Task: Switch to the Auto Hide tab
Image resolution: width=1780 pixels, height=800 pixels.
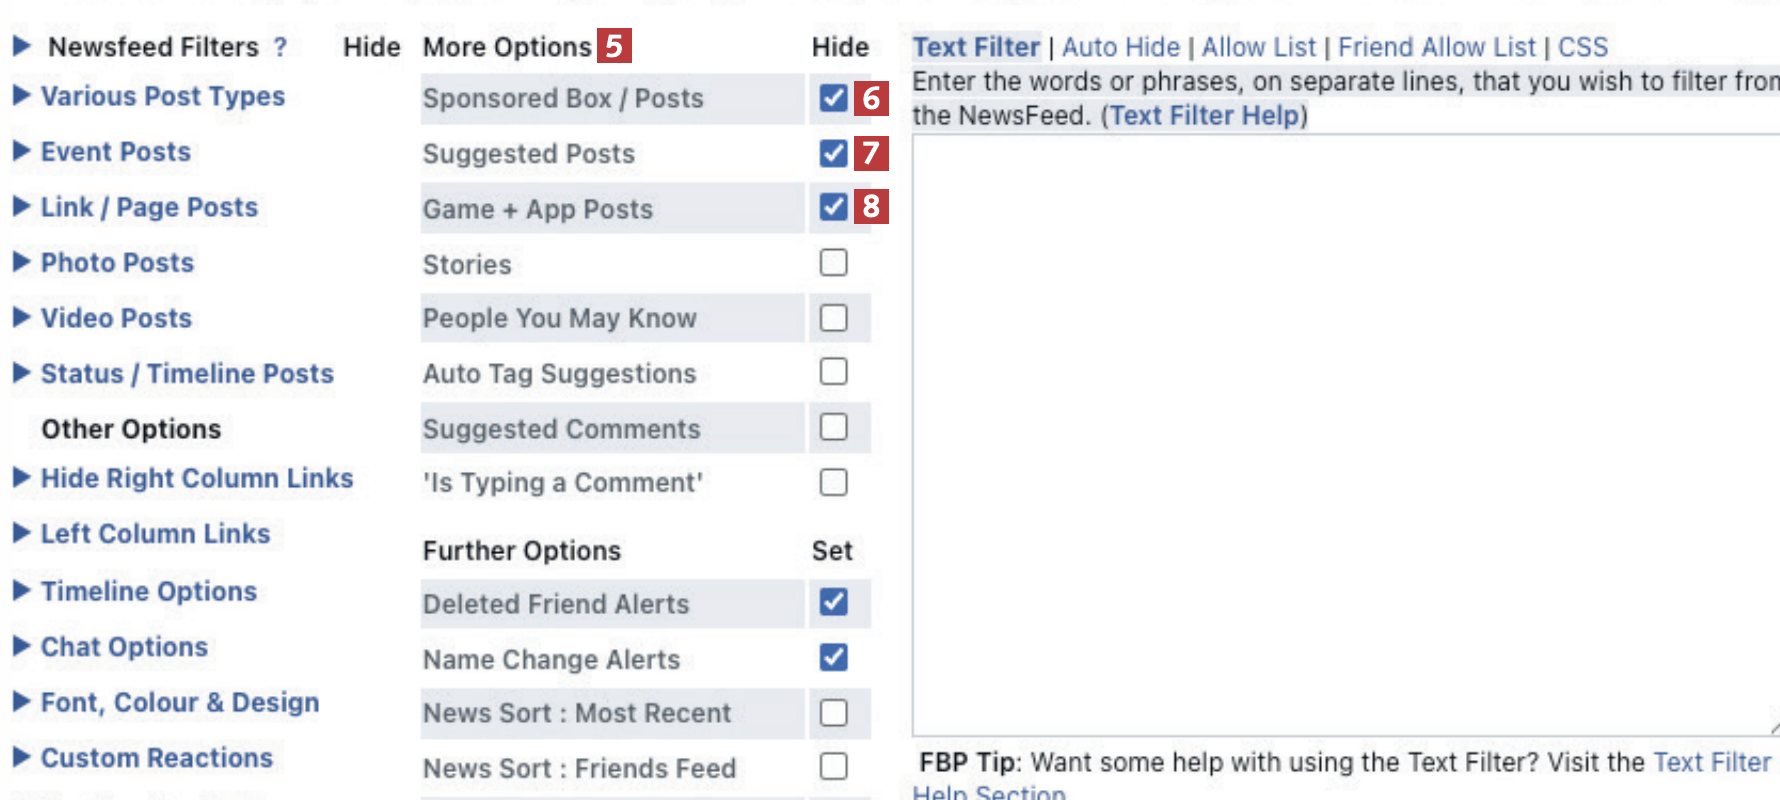Action: 1120,47
